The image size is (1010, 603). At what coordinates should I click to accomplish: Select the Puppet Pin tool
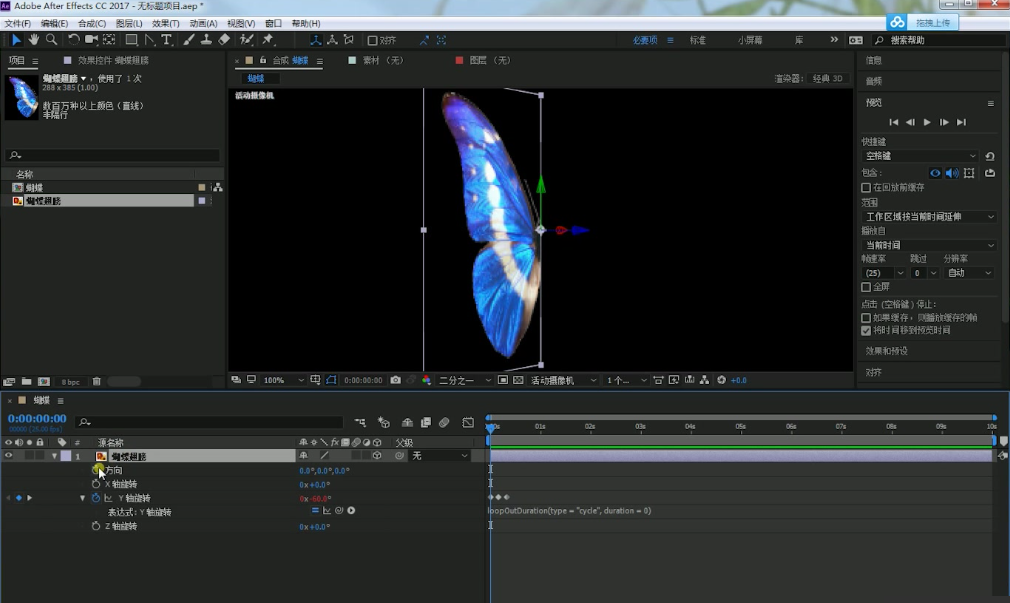(x=268, y=40)
